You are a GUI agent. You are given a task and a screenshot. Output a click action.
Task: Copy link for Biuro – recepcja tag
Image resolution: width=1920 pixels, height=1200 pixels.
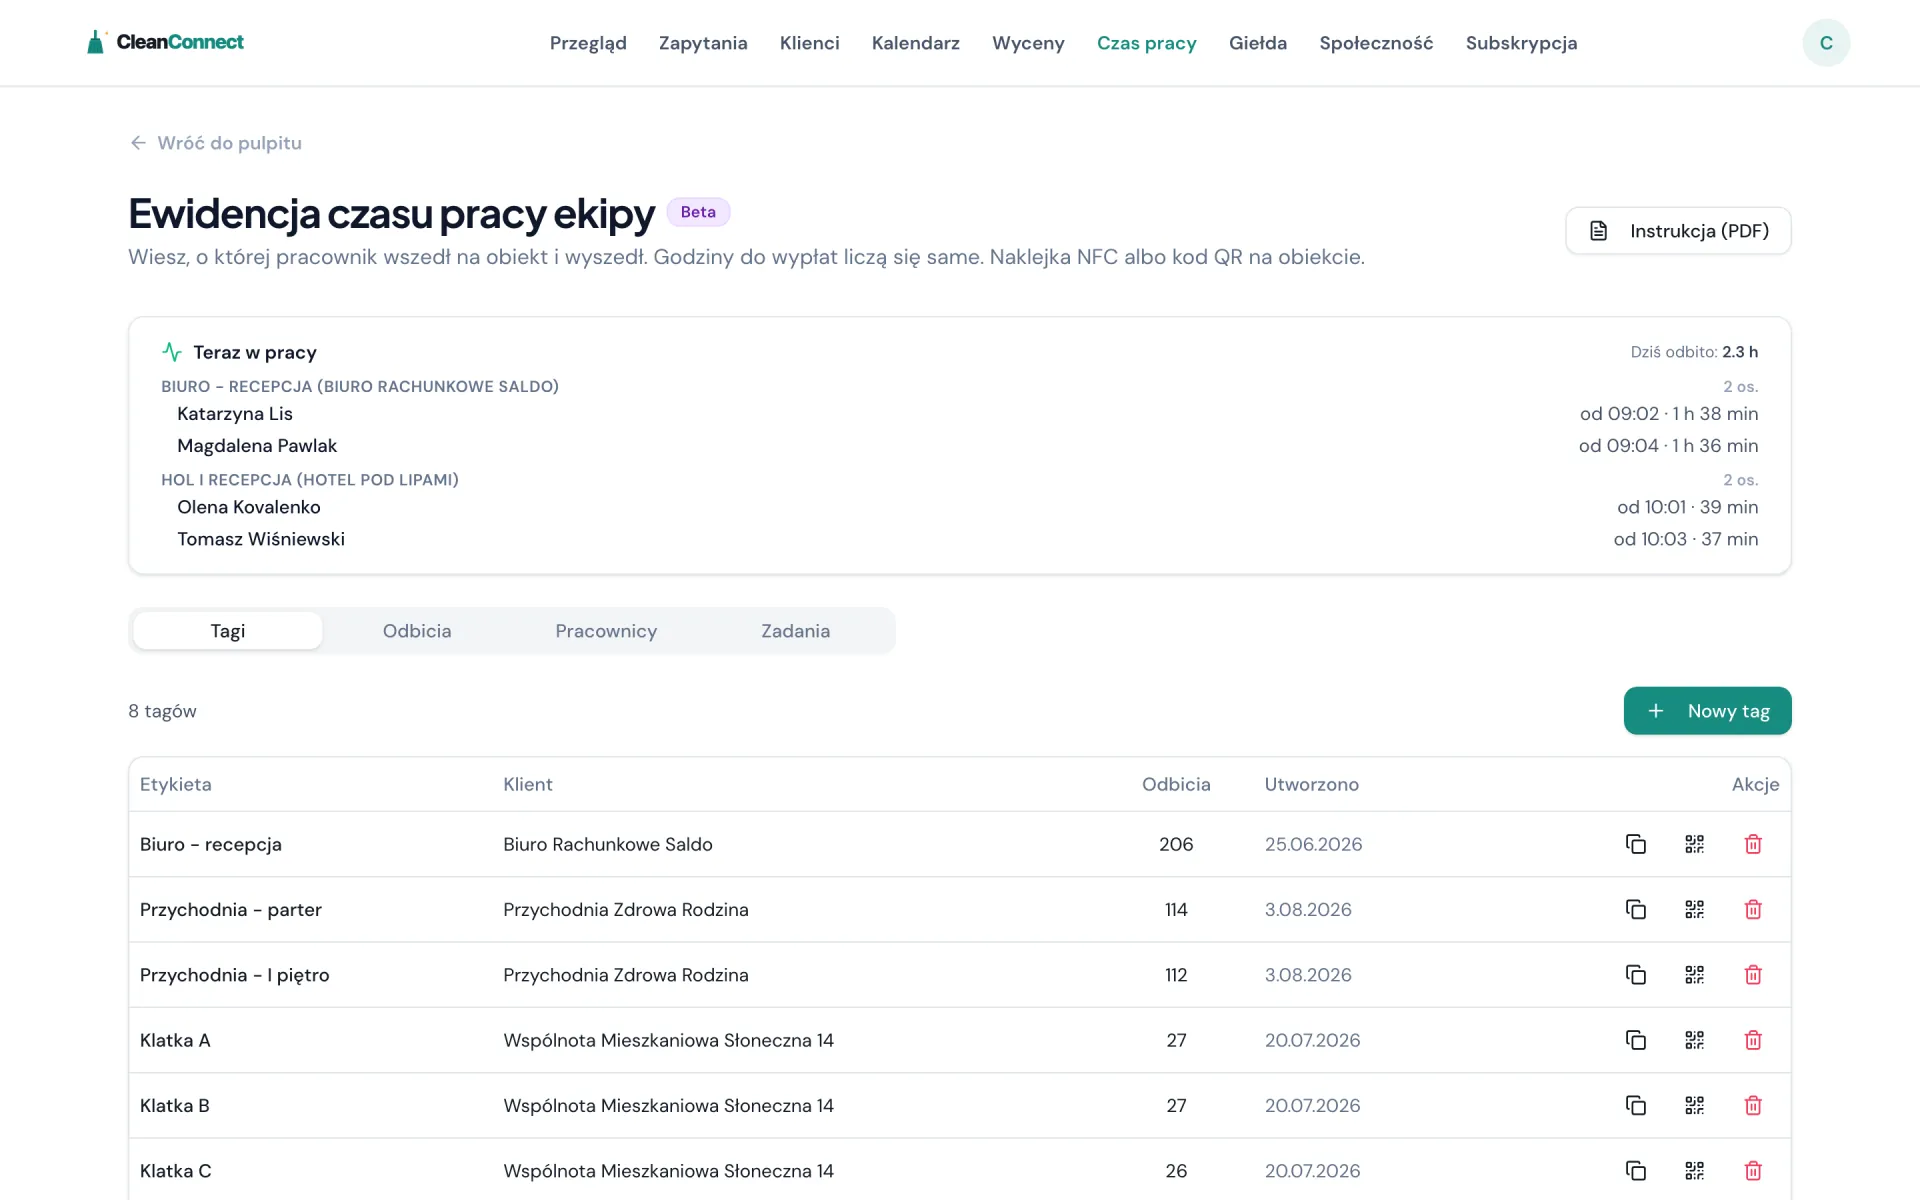[x=1636, y=844]
